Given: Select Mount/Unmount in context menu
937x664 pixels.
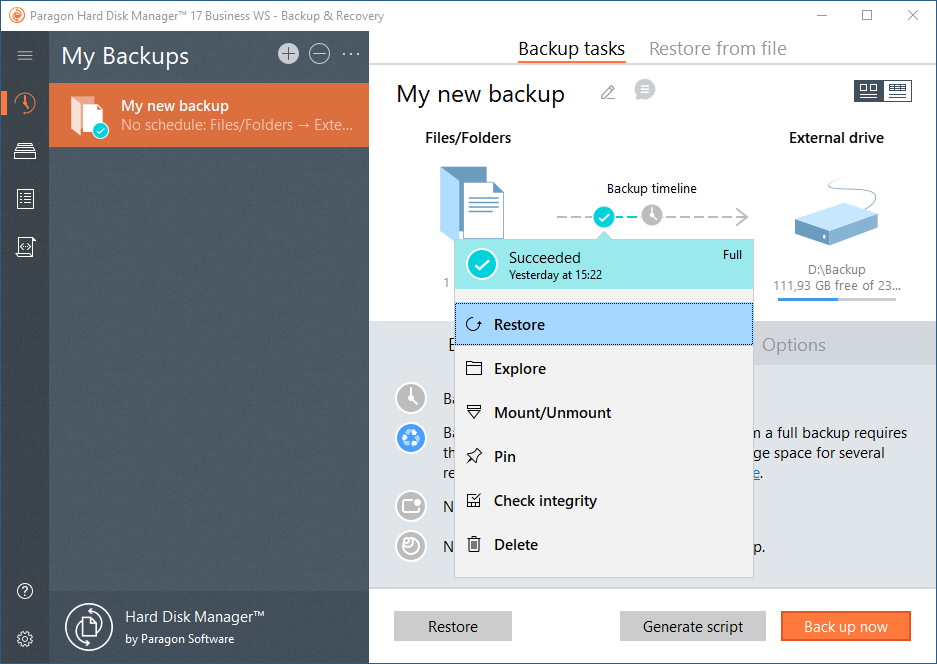Looking at the screenshot, I should tap(604, 412).
